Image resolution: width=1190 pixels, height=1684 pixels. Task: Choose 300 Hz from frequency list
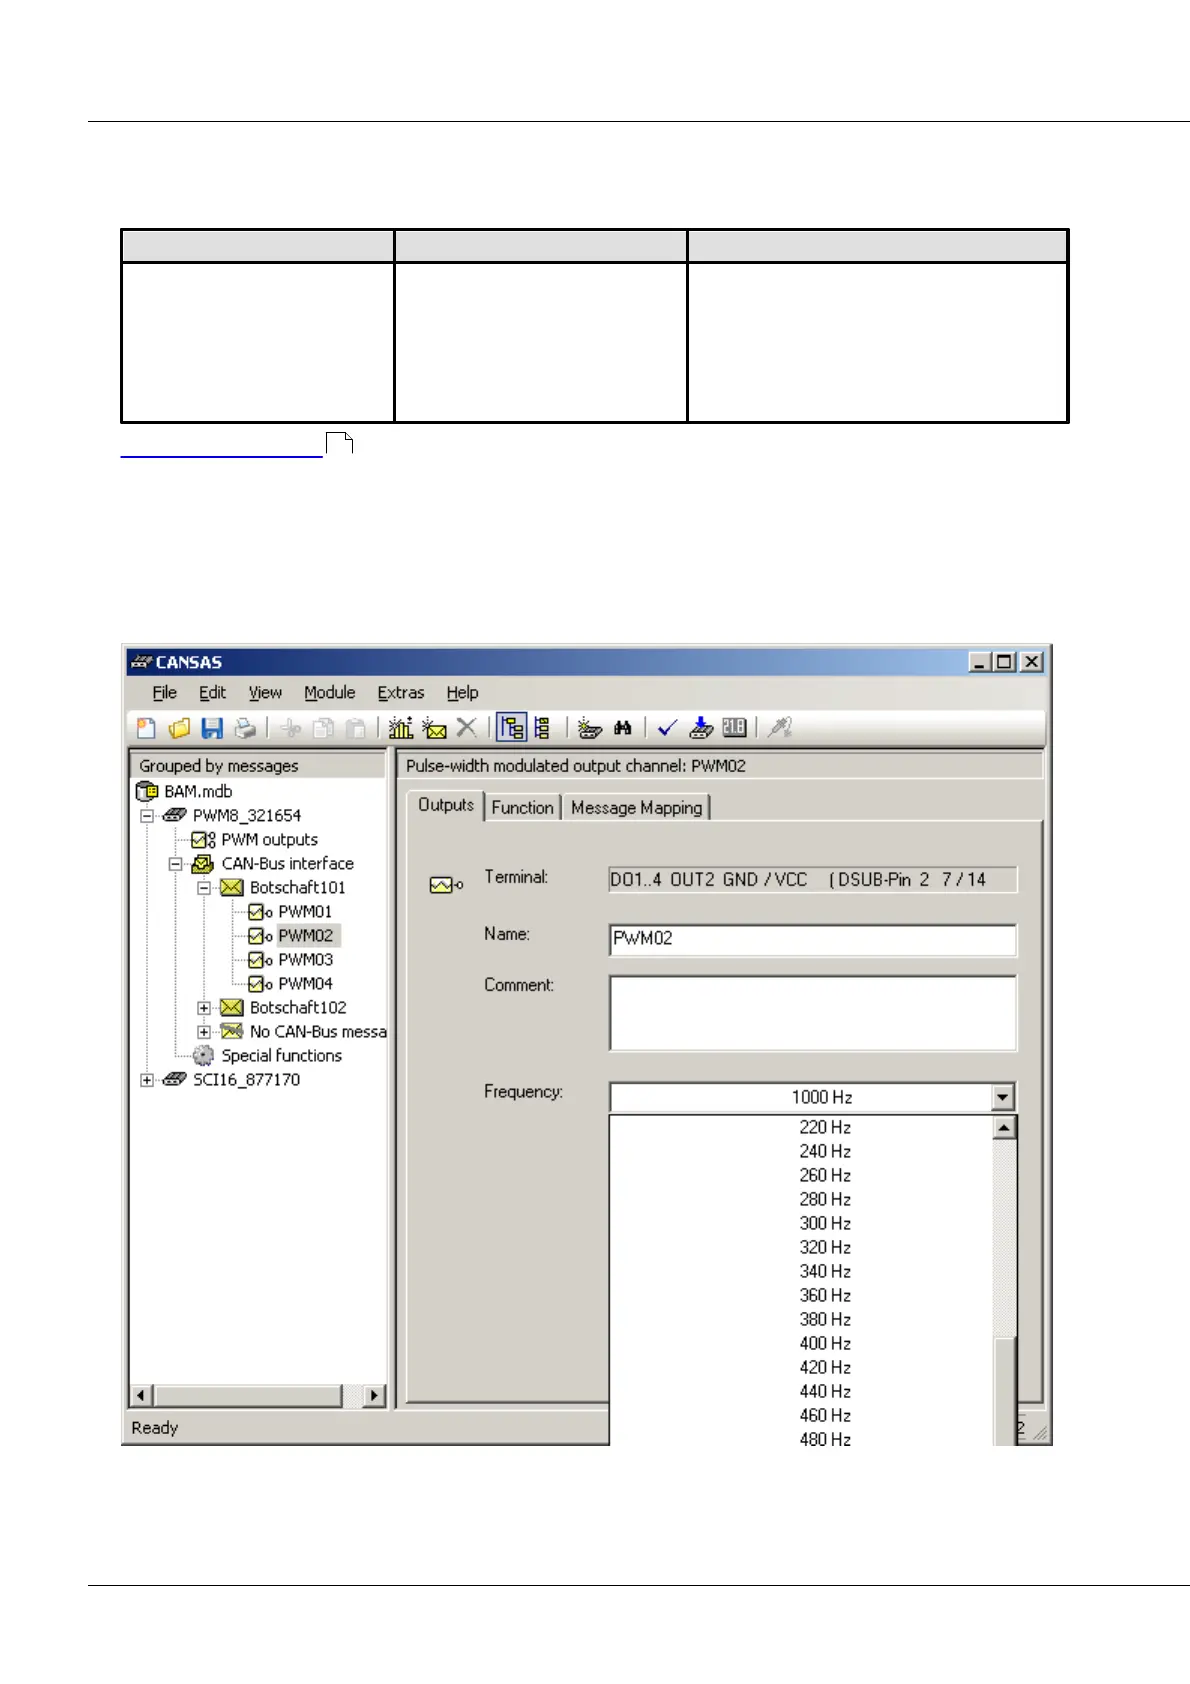pyautogui.click(x=825, y=1223)
